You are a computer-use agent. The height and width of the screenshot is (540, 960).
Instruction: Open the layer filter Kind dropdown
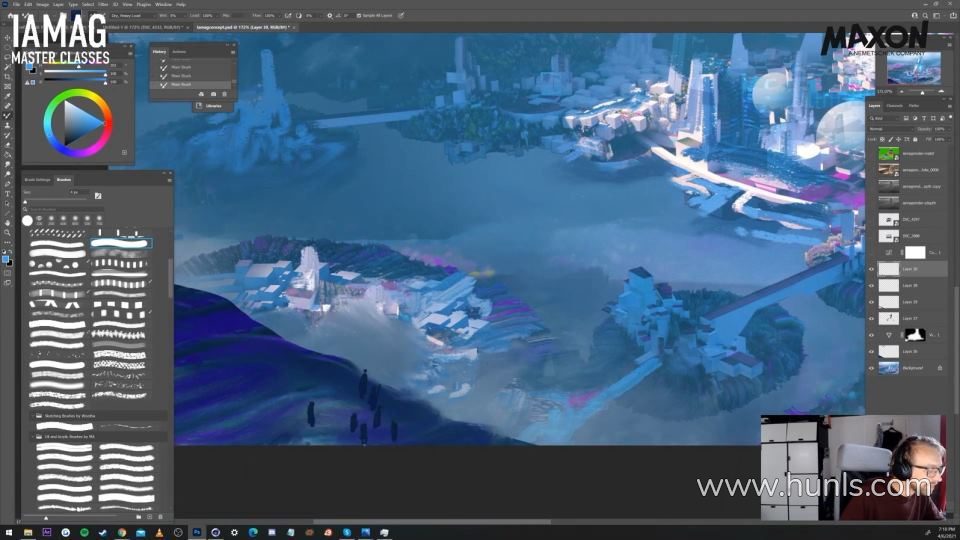point(885,118)
